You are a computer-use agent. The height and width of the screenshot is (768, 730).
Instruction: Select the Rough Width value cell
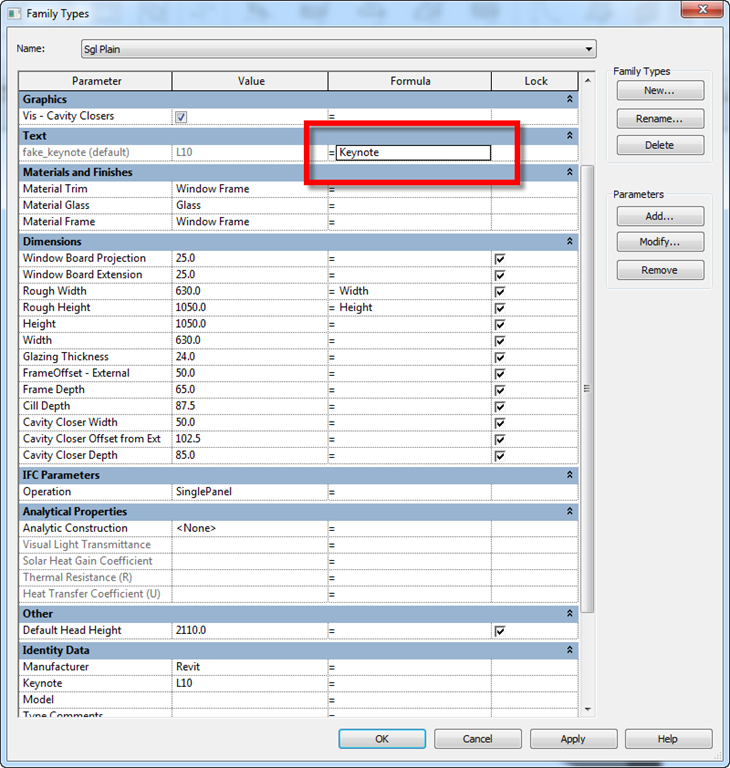point(249,291)
